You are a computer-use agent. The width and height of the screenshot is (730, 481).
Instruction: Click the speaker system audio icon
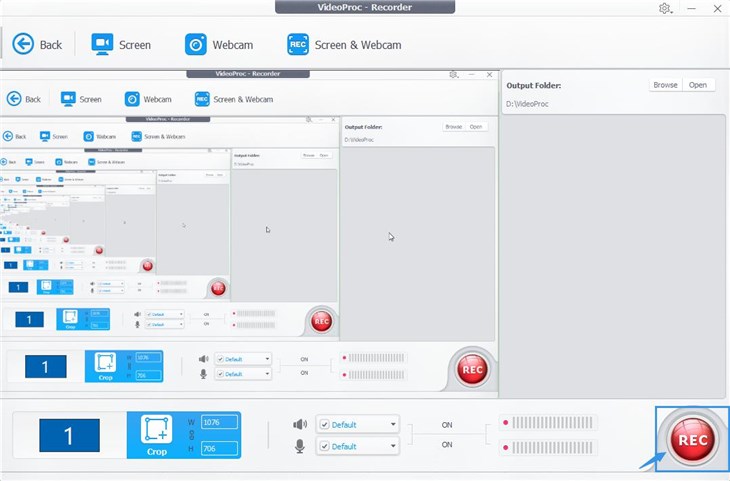click(x=300, y=424)
